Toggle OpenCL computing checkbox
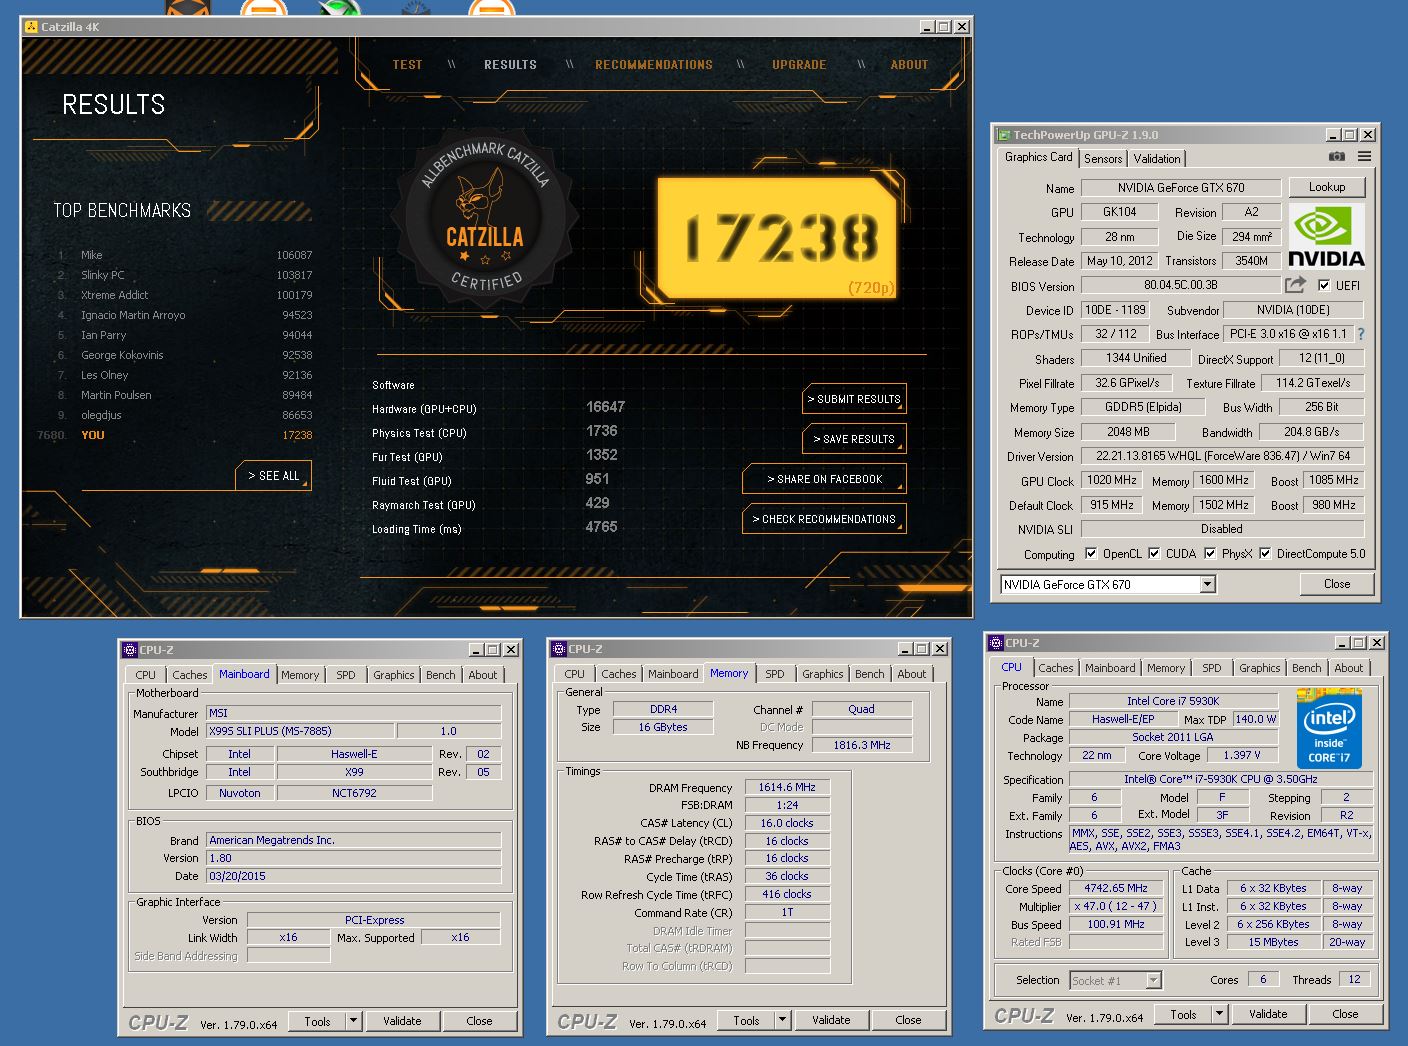1408x1046 pixels. pyautogui.click(x=1091, y=553)
